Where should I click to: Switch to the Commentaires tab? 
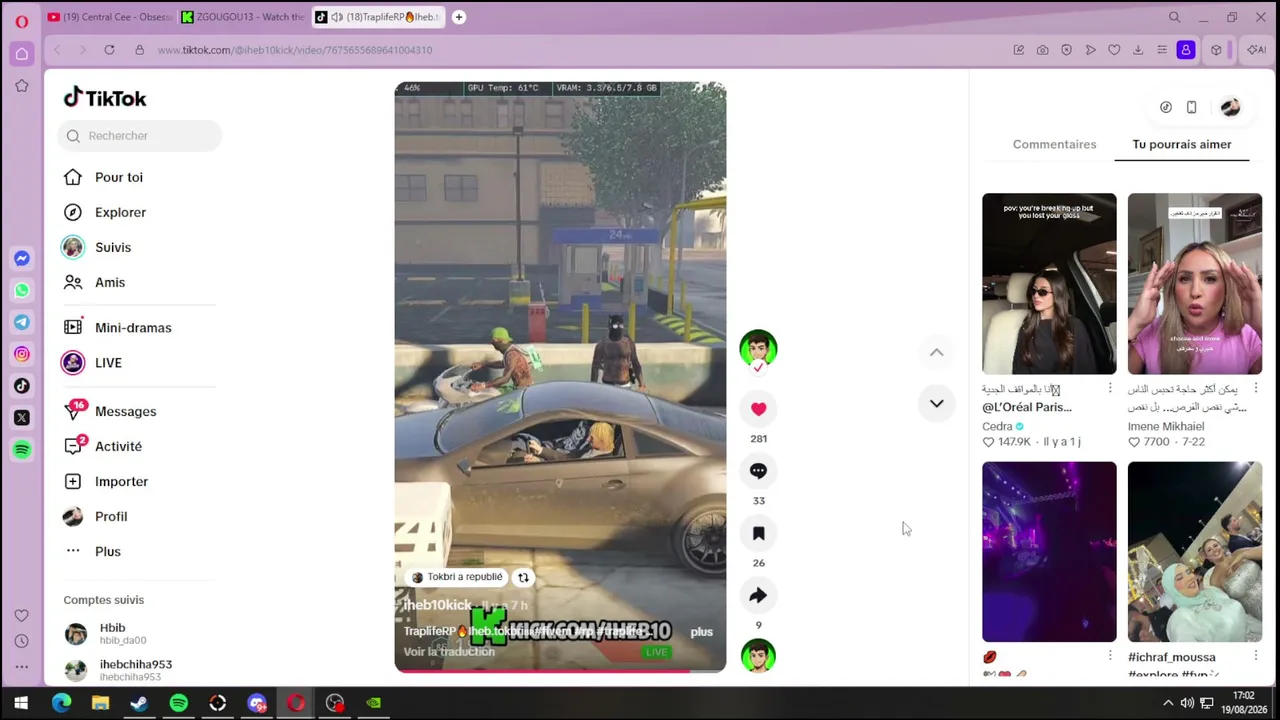pos(1054,144)
